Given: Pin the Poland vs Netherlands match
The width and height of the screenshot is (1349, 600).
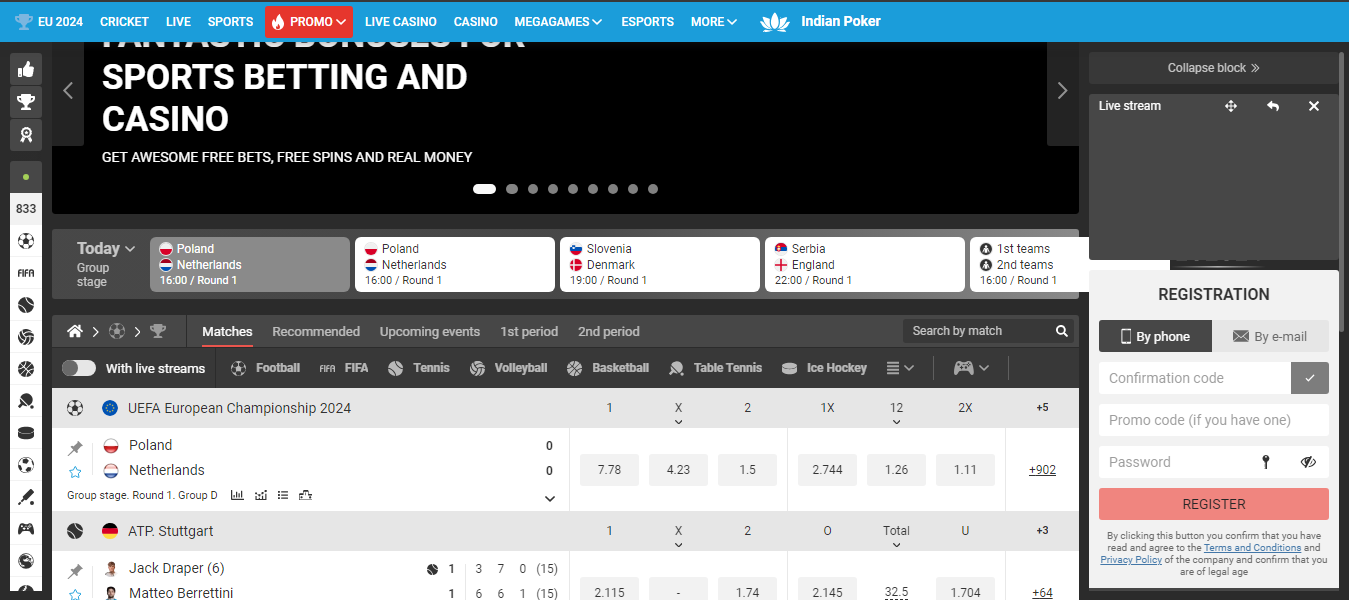Looking at the screenshot, I should (75, 448).
